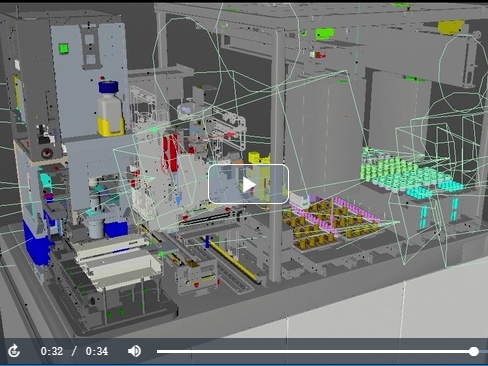The height and width of the screenshot is (366, 488).
Task: Click the large play button overlay
Action: pyautogui.click(x=248, y=184)
